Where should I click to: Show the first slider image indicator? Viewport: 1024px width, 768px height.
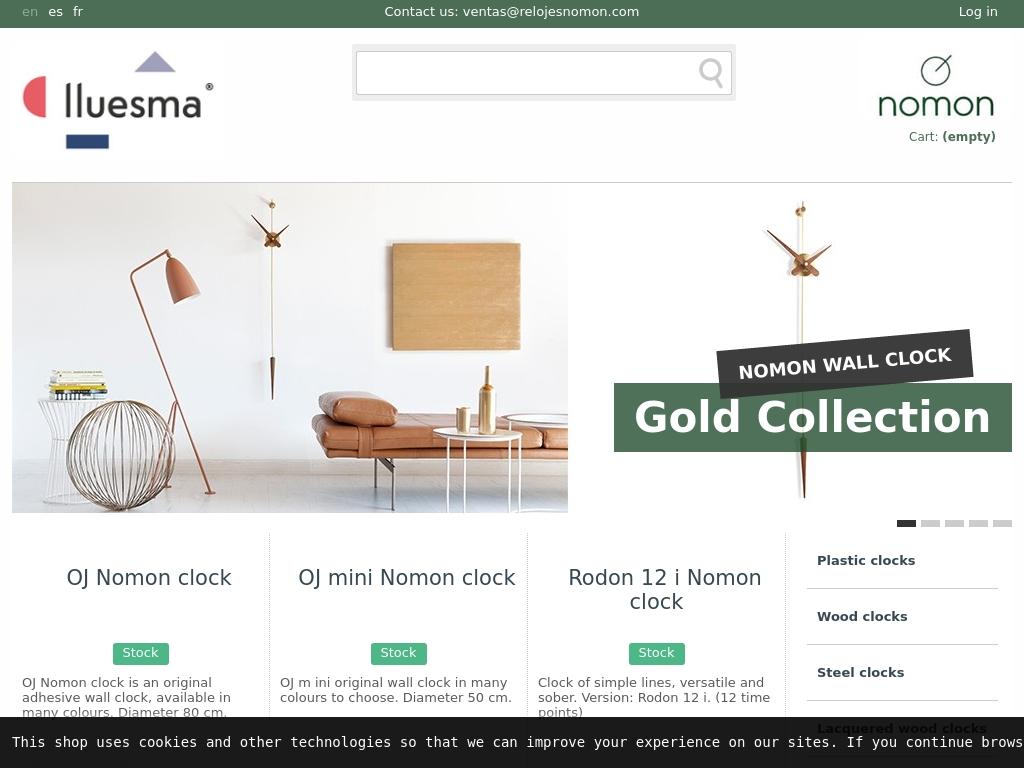coord(906,523)
